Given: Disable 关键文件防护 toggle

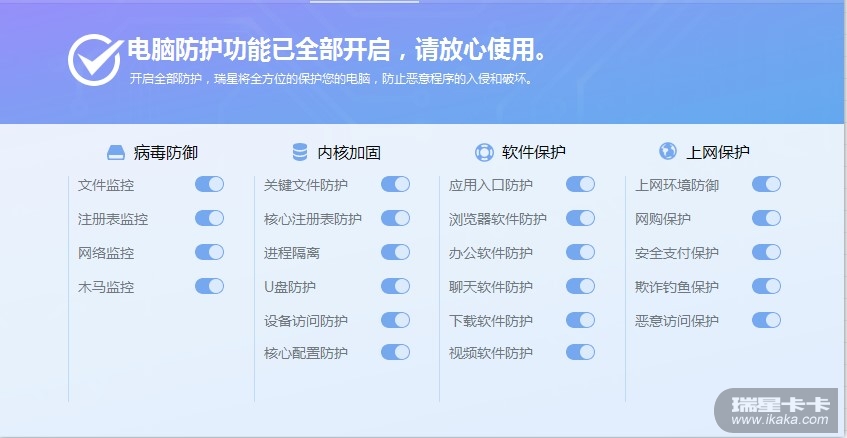Looking at the screenshot, I should point(395,184).
